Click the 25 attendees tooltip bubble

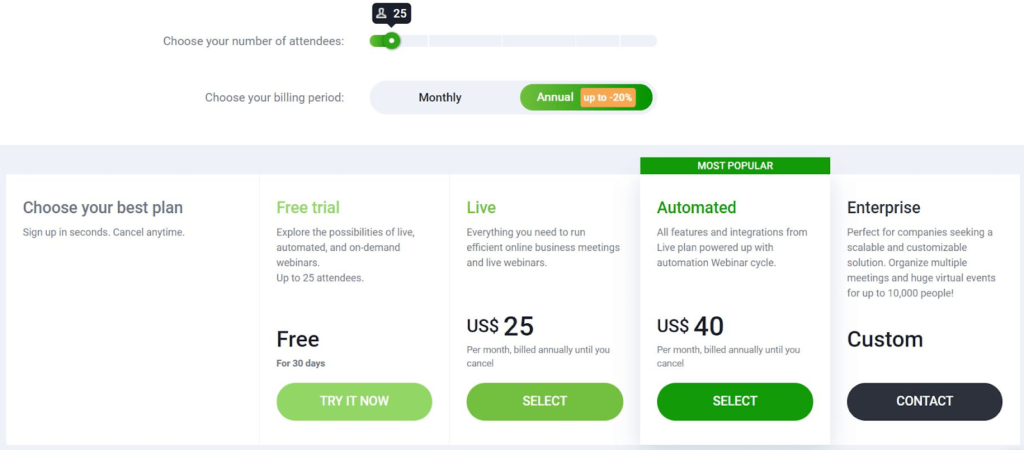[x=392, y=13]
